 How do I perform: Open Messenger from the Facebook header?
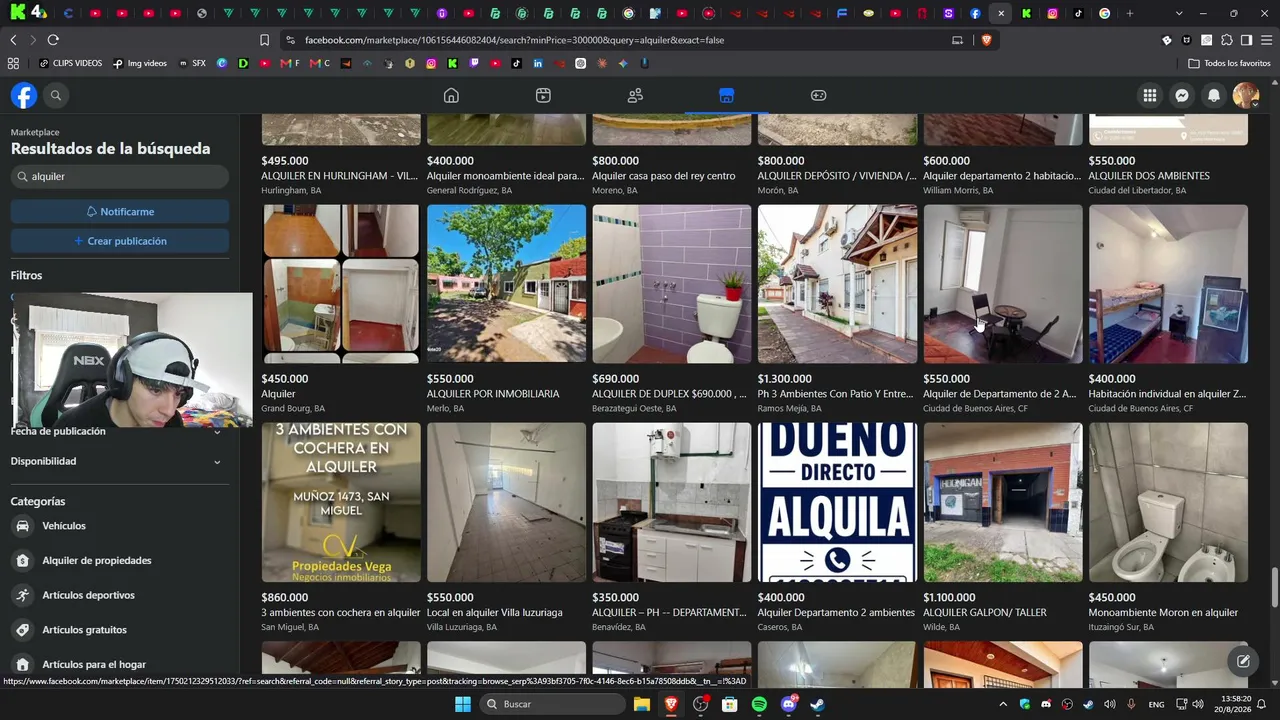(x=1182, y=95)
